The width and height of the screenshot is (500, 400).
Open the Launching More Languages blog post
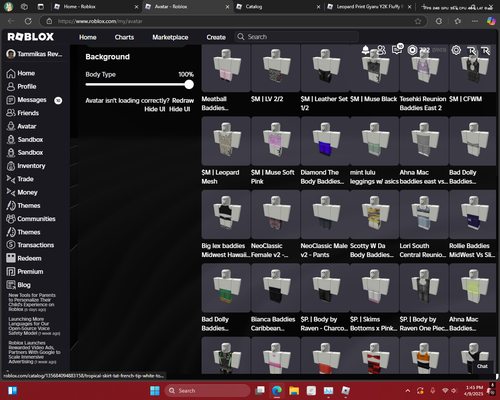(34, 326)
